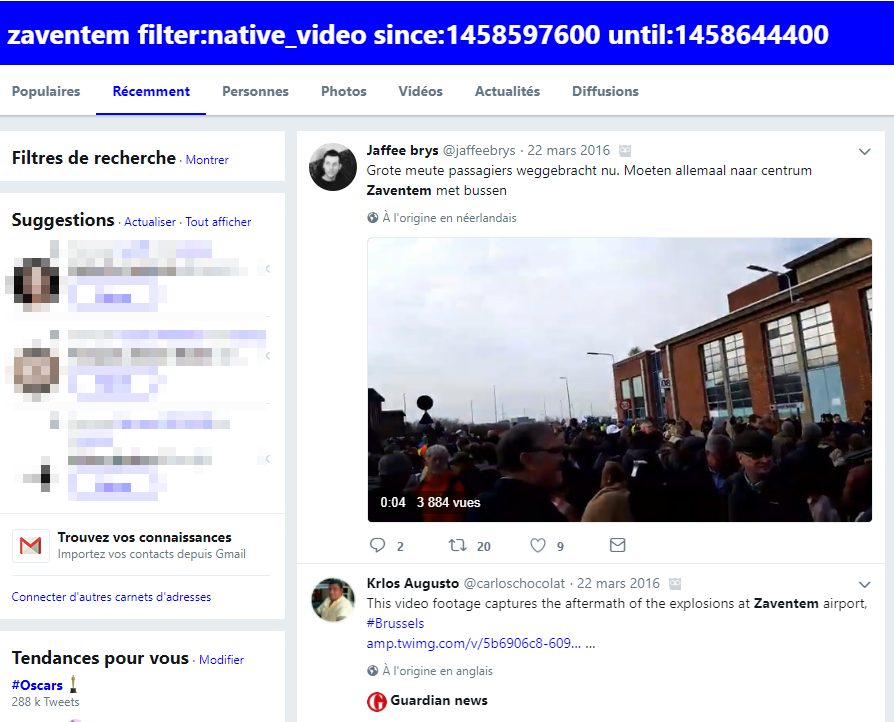Click the Jaffee brys display name
Image resolution: width=894 pixels, height=722 pixels.
pyautogui.click(x=403, y=151)
